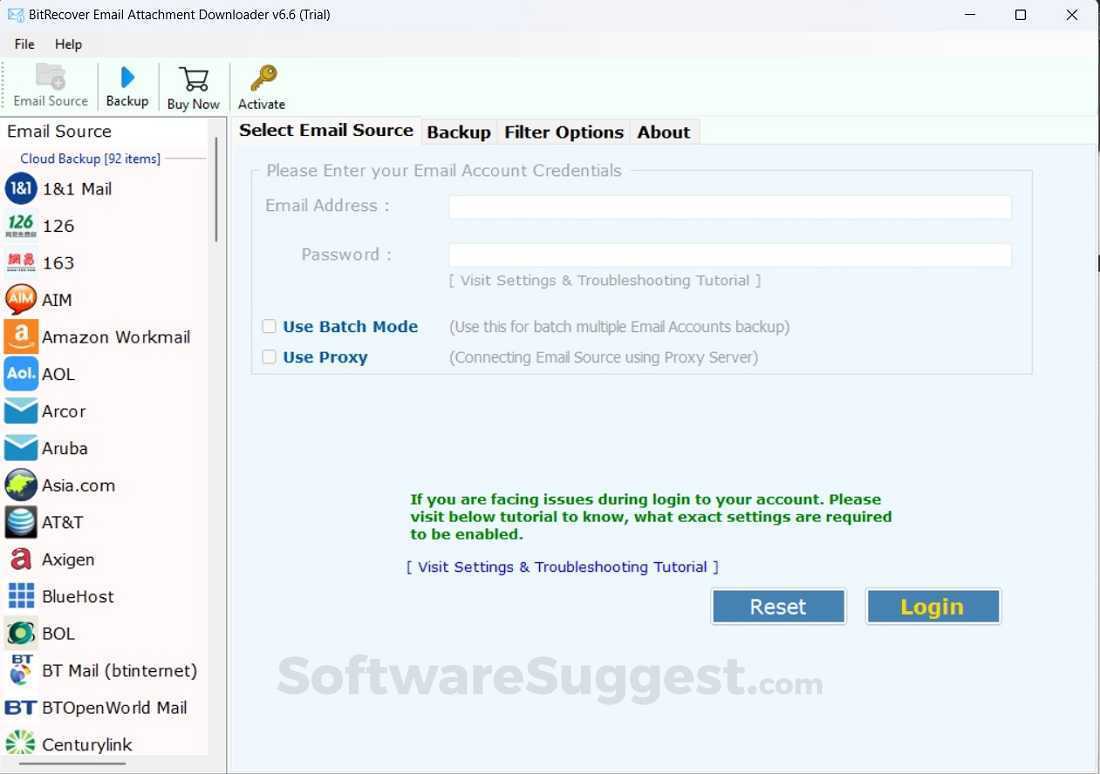This screenshot has height=774, width=1100.
Task: Select the 163 mail service
Action: (x=57, y=262)
